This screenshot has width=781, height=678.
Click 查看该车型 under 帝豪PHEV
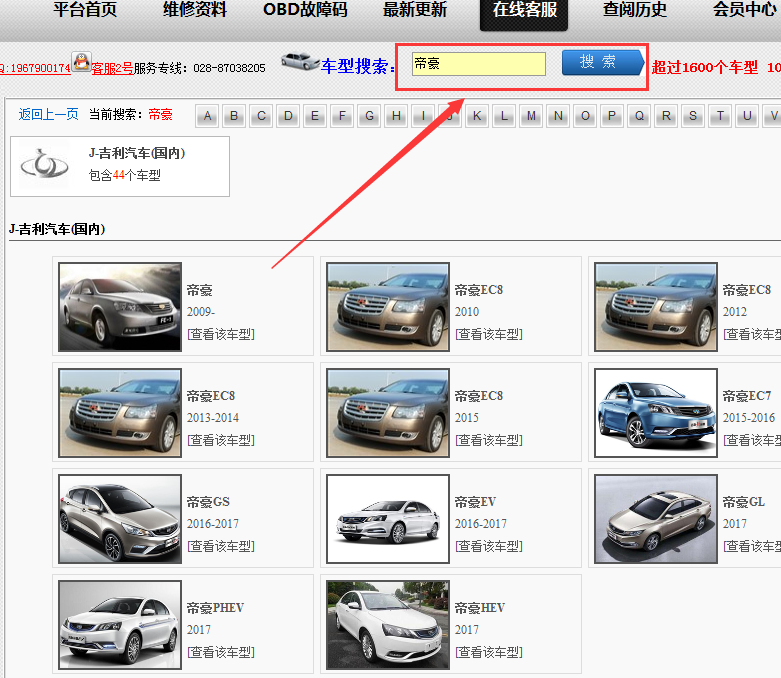tap(221, 652)
